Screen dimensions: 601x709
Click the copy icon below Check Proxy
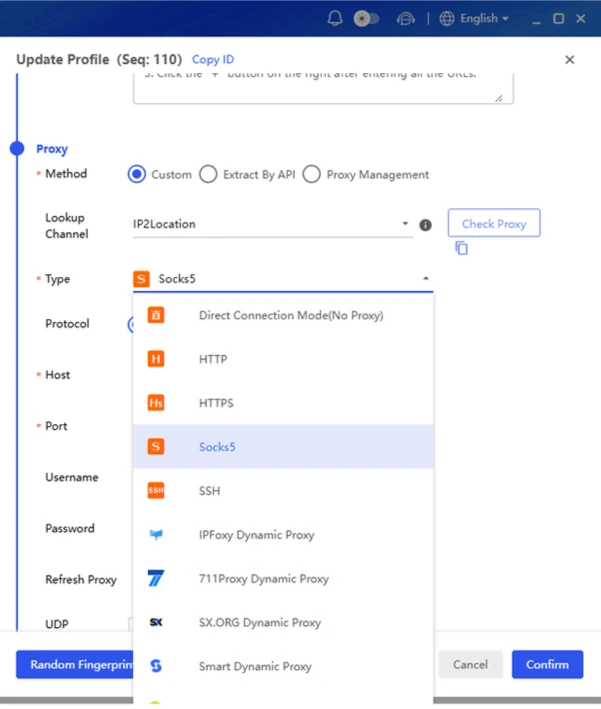pos(461,248)
